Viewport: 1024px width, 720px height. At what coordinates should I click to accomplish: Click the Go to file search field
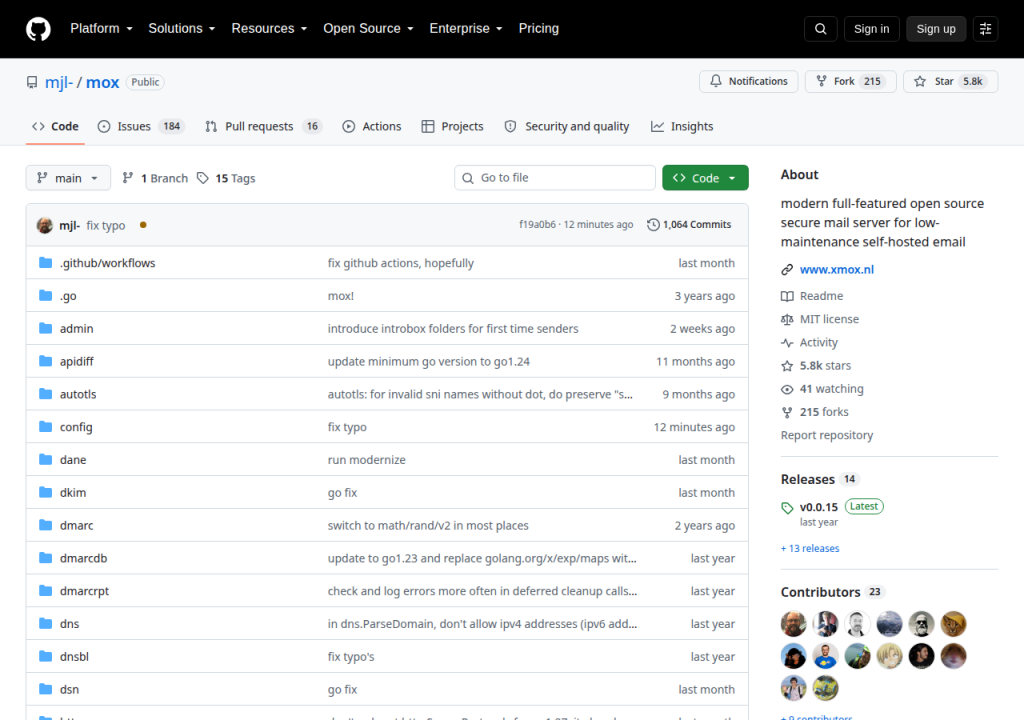(x=554, y=178)
